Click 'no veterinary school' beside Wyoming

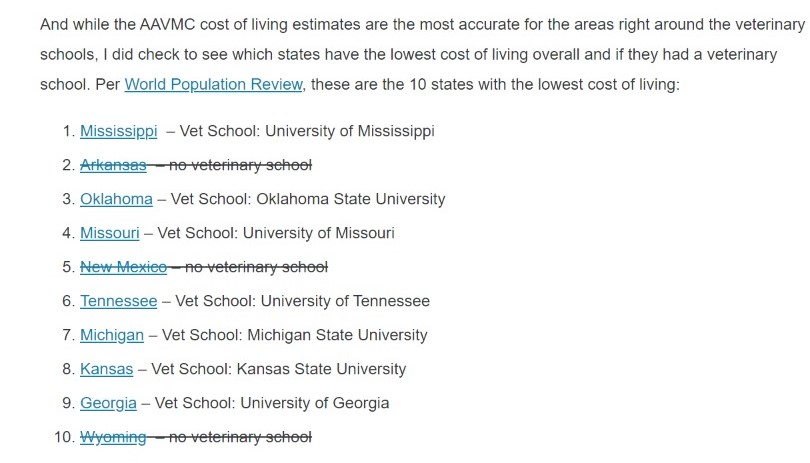[x=240, y=438]
